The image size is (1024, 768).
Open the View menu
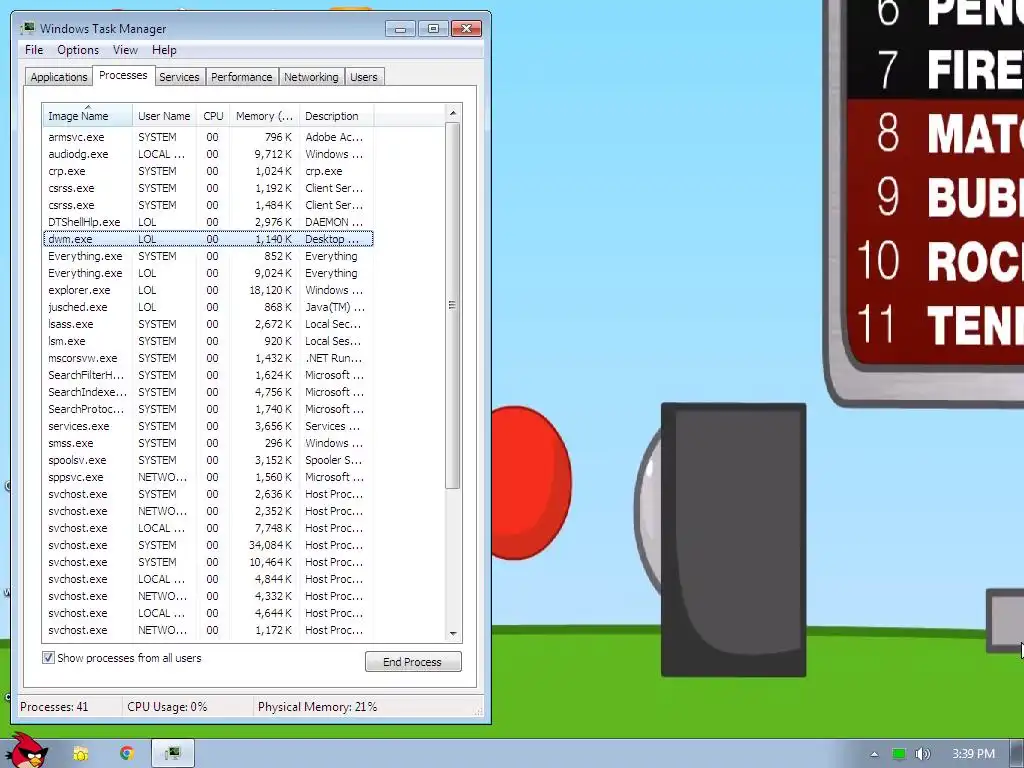[125, 50]
